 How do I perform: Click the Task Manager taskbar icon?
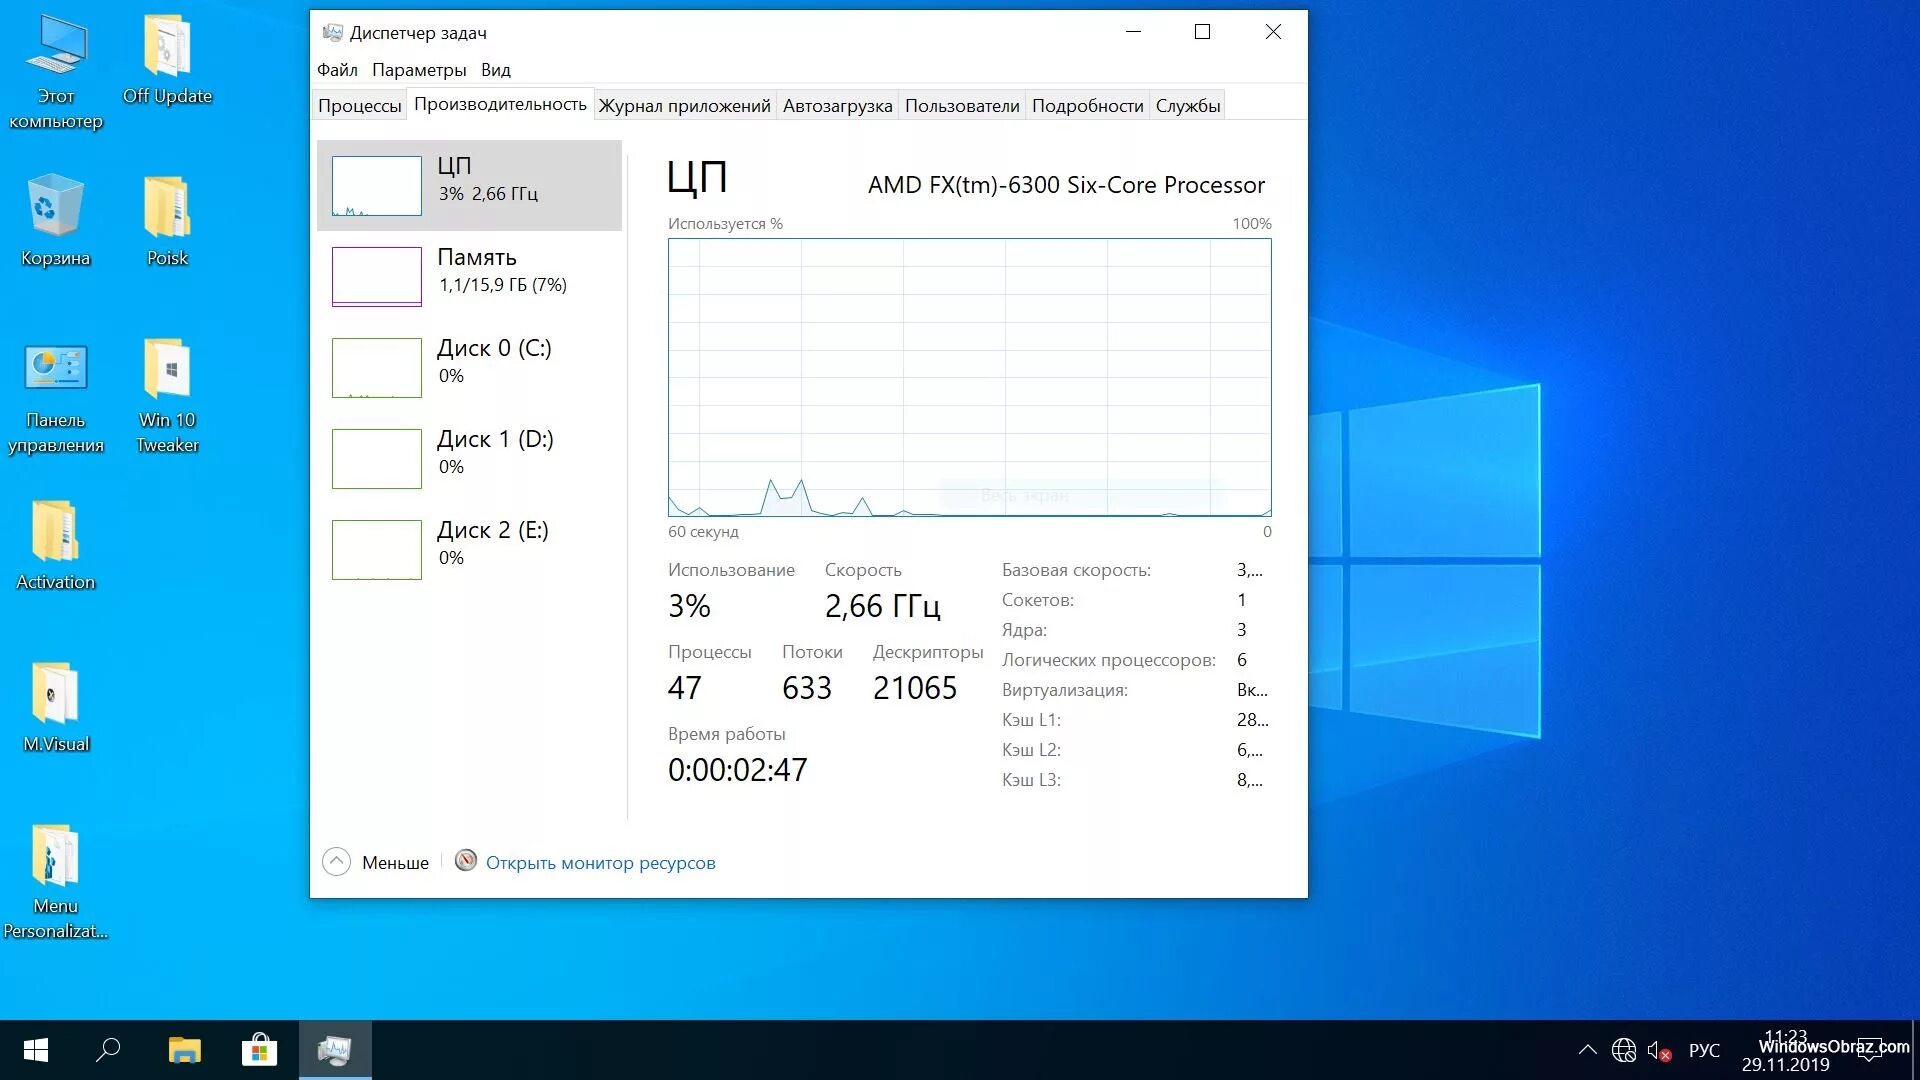coord(335,1050)
